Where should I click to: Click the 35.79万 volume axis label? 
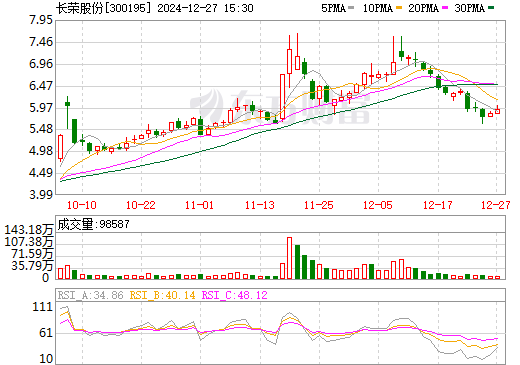click(32, 266)
